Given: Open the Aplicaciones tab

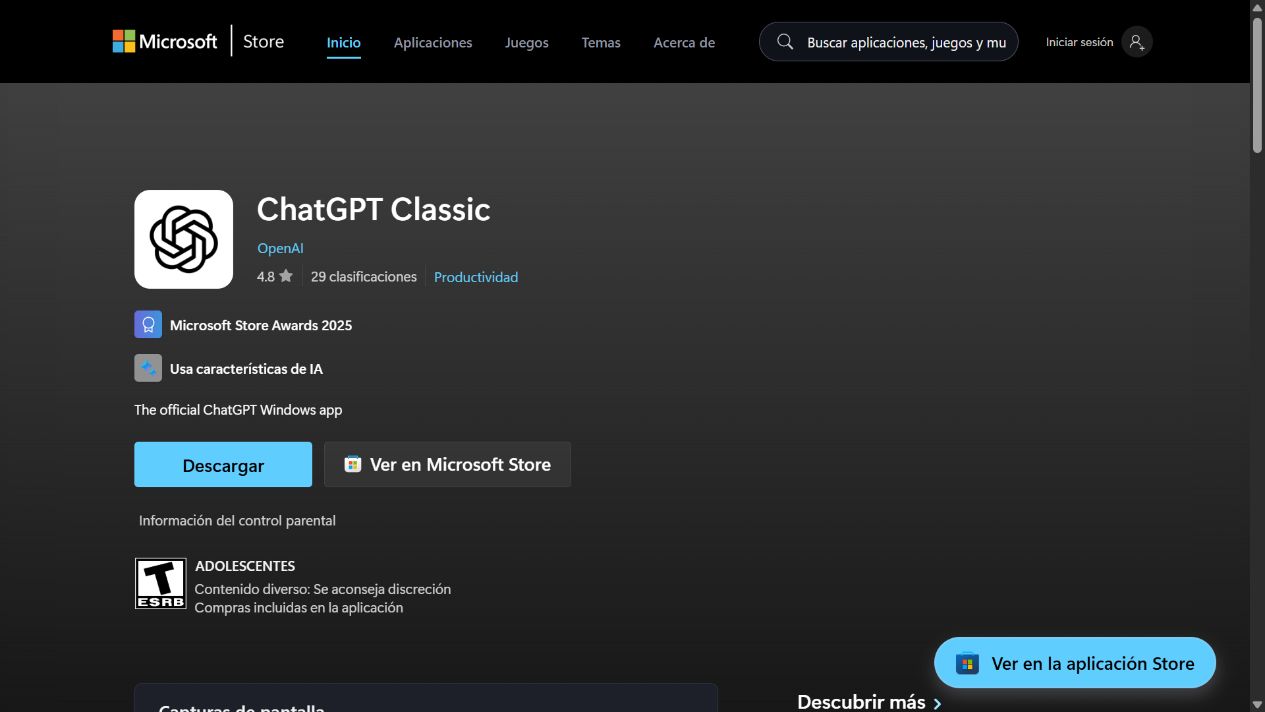Looking at the screenshot, I should tap(433, 42).
